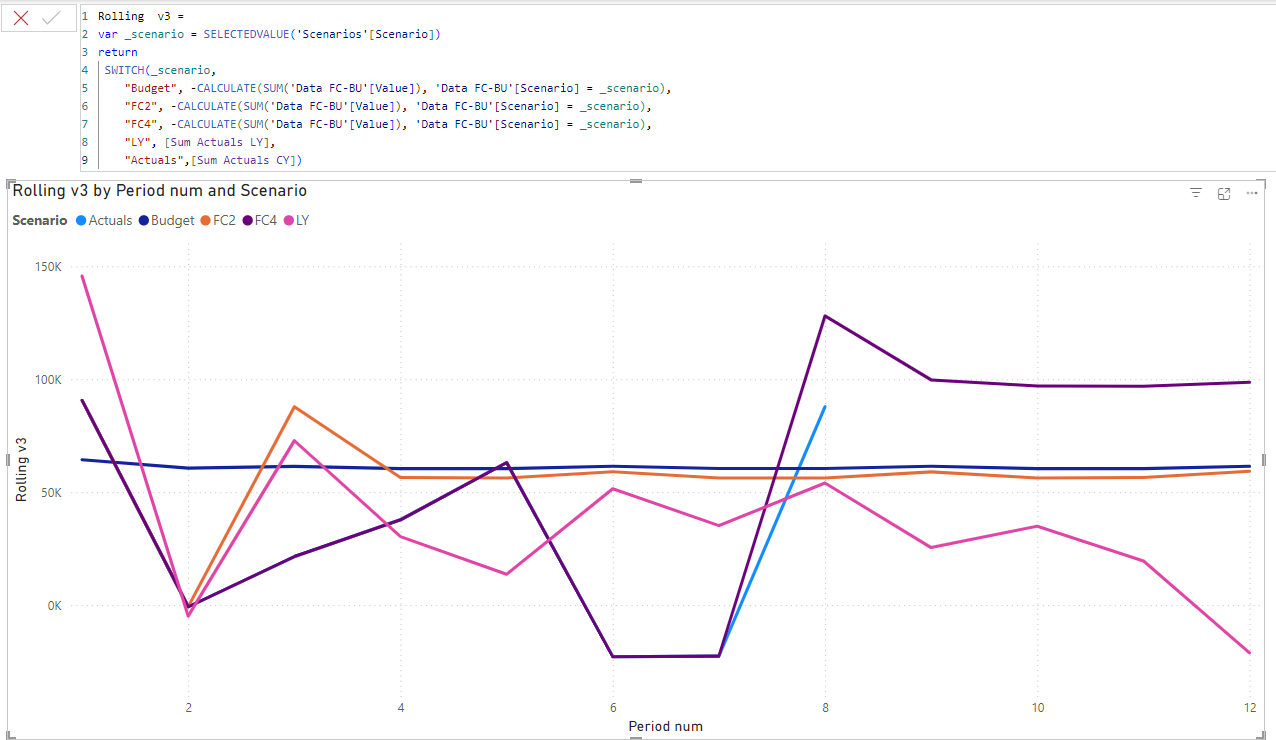Click the FC4 line's peak at period 8
The image size is (1276, 740).
point(825,316)
